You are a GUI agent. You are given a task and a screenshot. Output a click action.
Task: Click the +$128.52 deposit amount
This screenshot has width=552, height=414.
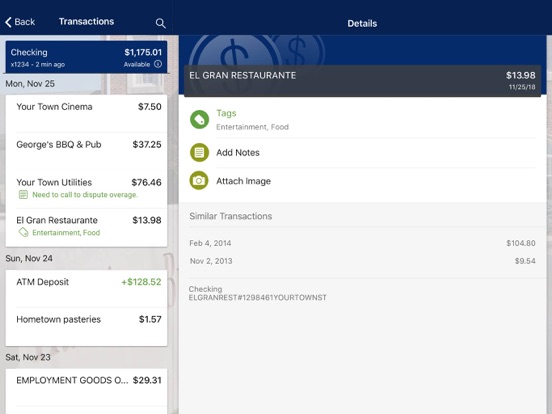coord(141,282)
